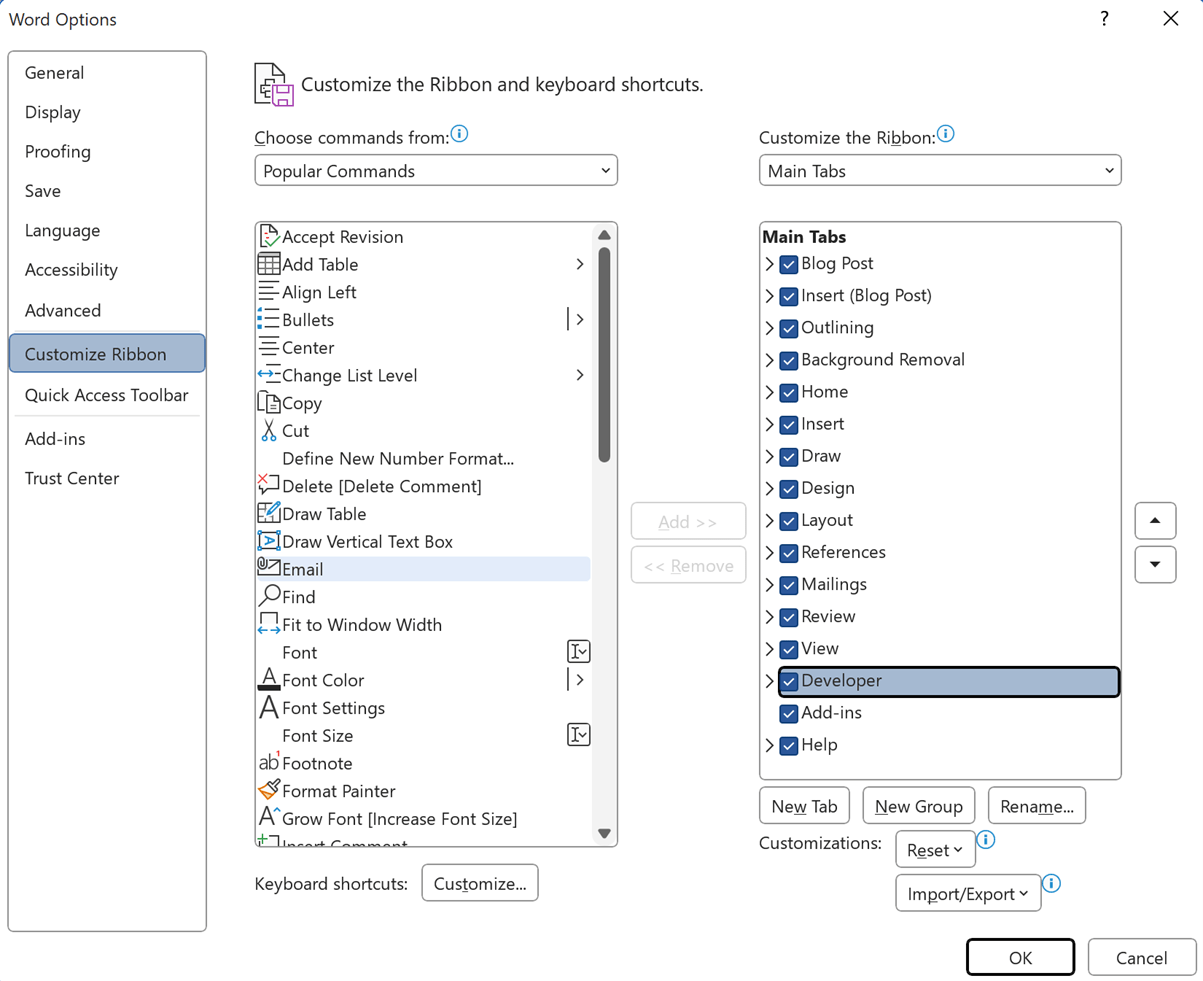Viewport: 1203px width, 981px height.
Task: Click the Move Down arrow button
Action: pyautogui.click(x=1155, y=564)
